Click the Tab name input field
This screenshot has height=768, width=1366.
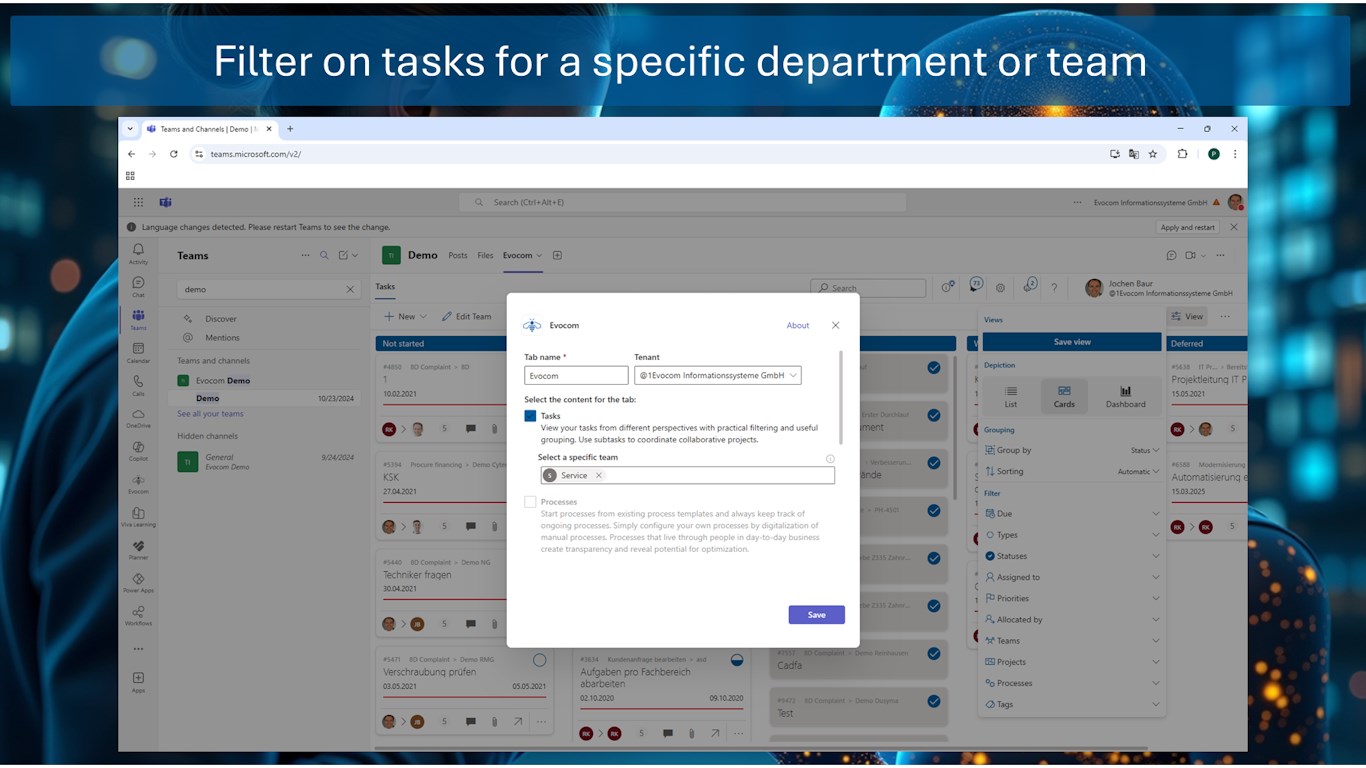tap(576, 376)
